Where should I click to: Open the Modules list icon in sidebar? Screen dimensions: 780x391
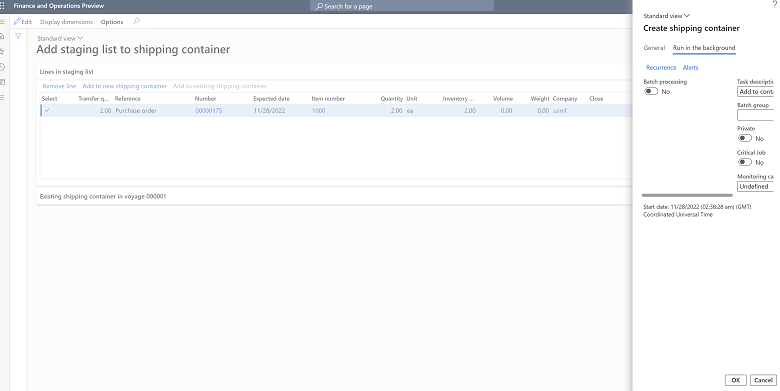(2, 98)
